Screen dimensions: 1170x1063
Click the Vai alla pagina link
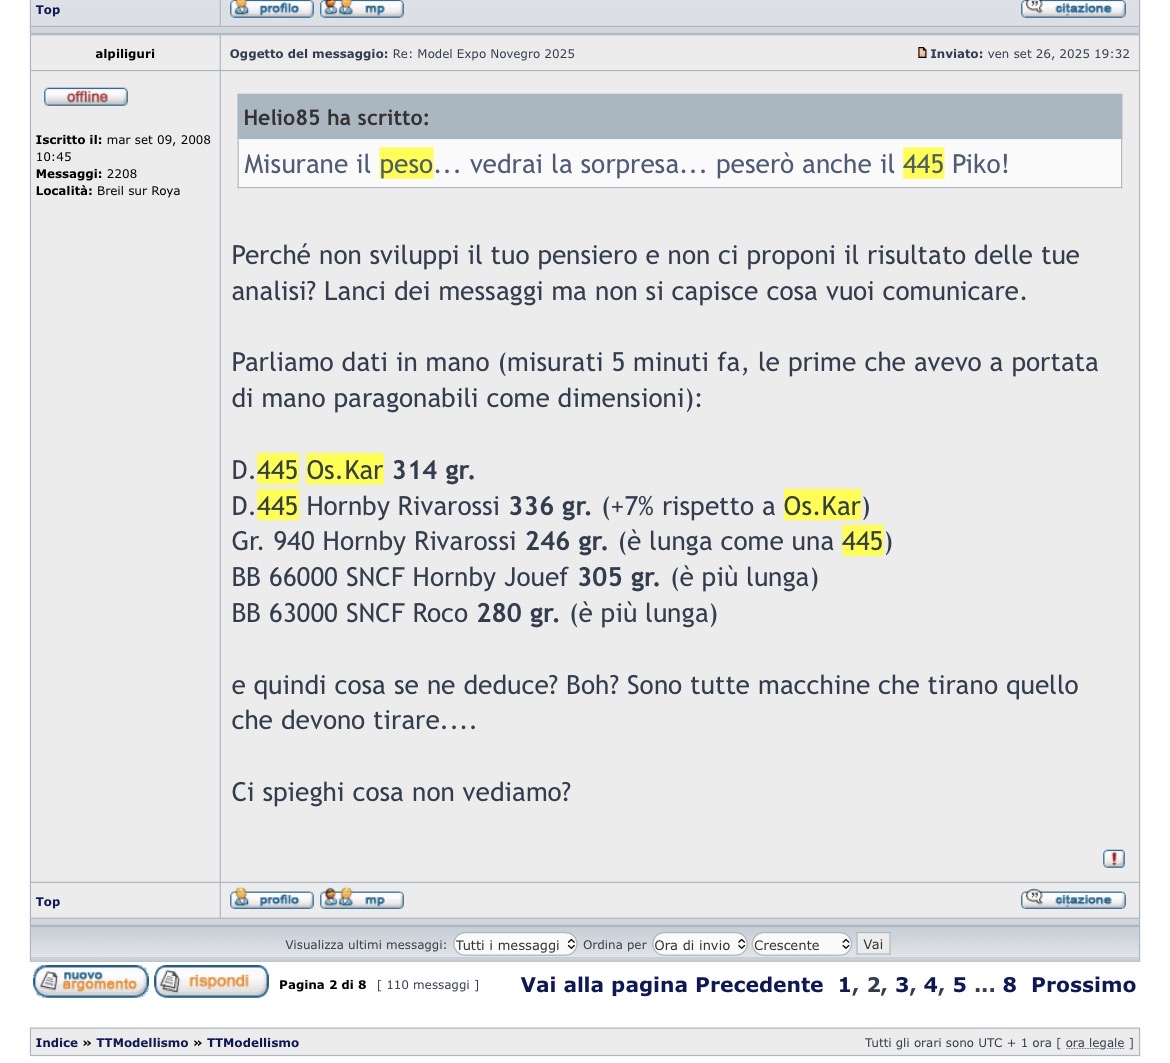click(x=604, y=985)
